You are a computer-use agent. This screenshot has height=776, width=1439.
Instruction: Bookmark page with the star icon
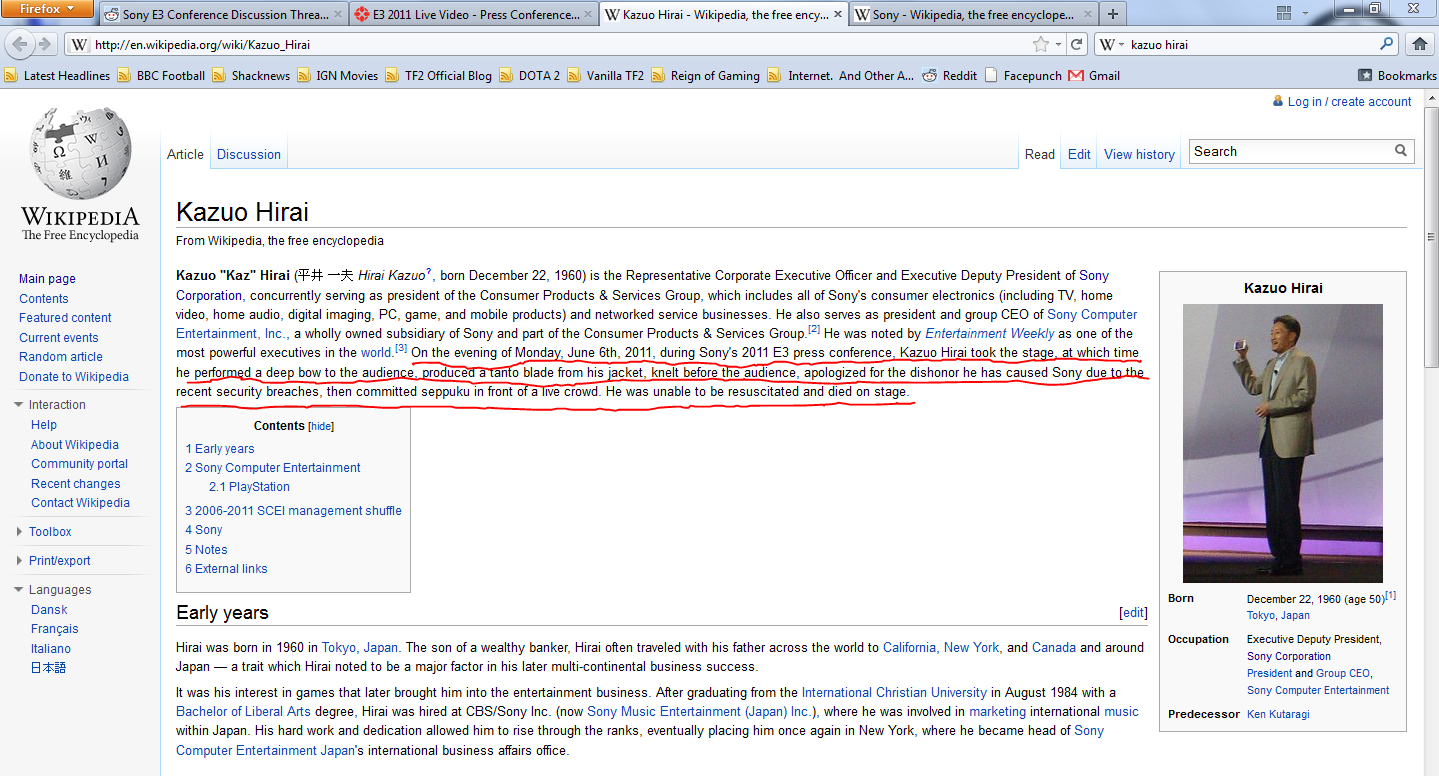tap(1041, 44)
